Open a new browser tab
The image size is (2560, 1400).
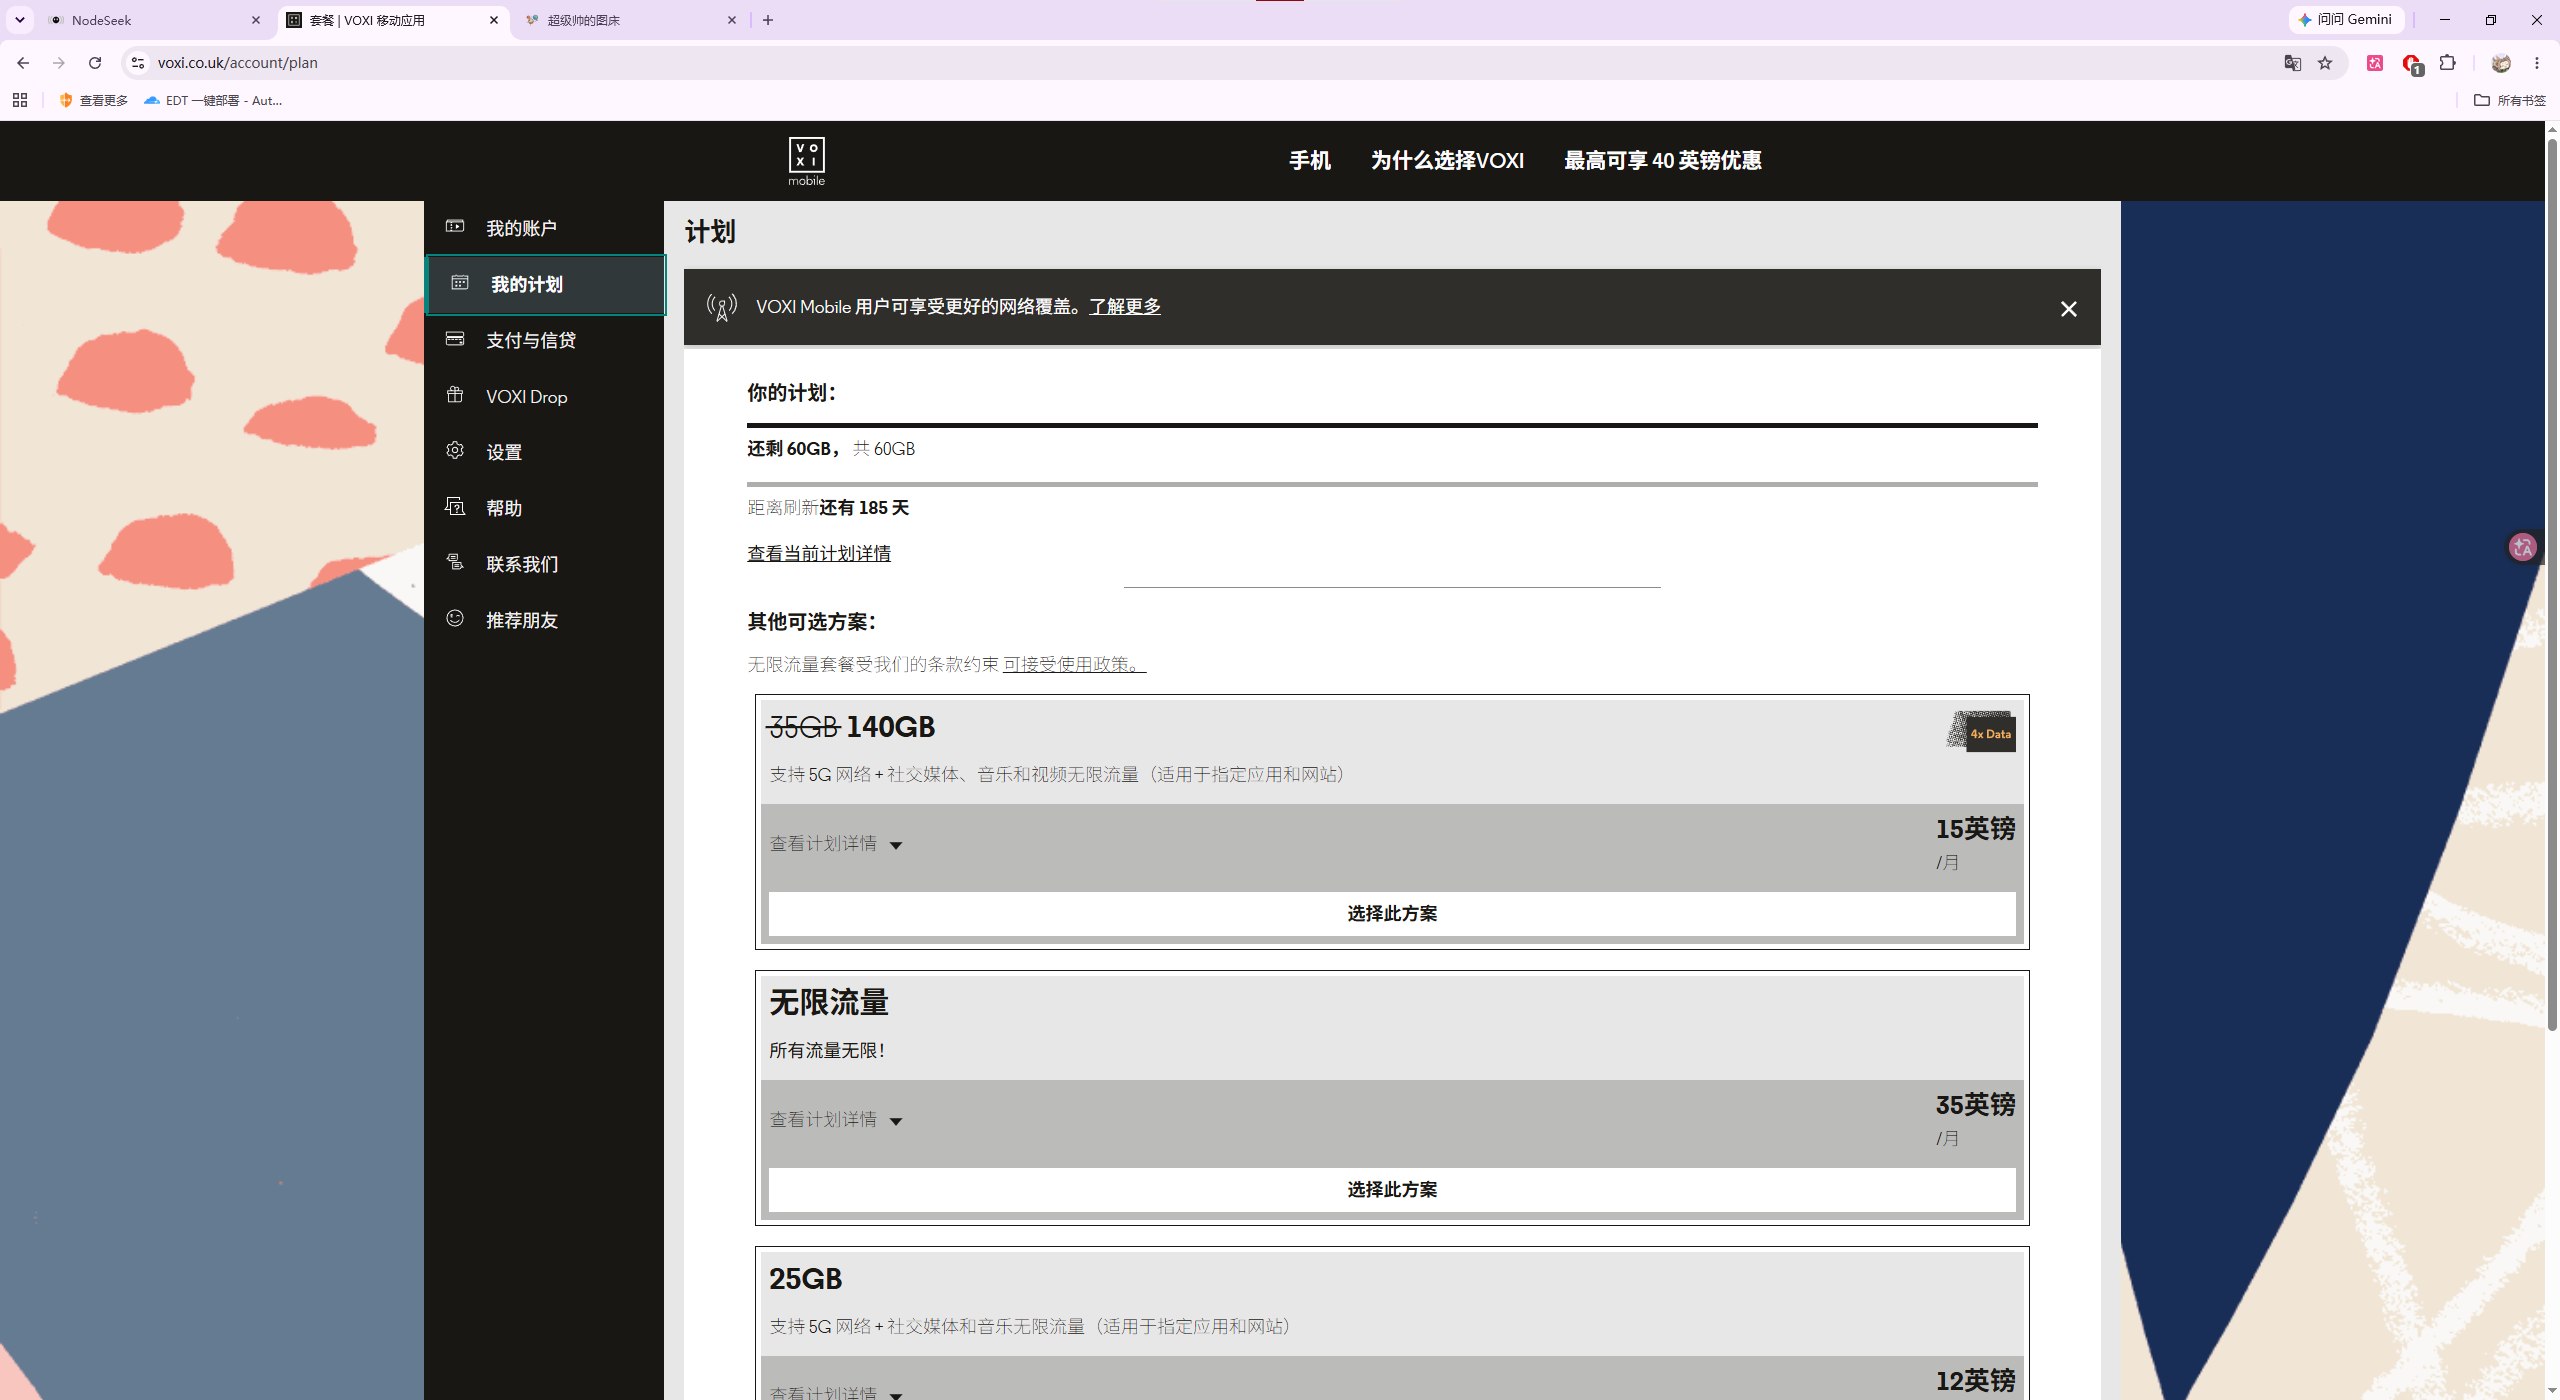[768, 20]
